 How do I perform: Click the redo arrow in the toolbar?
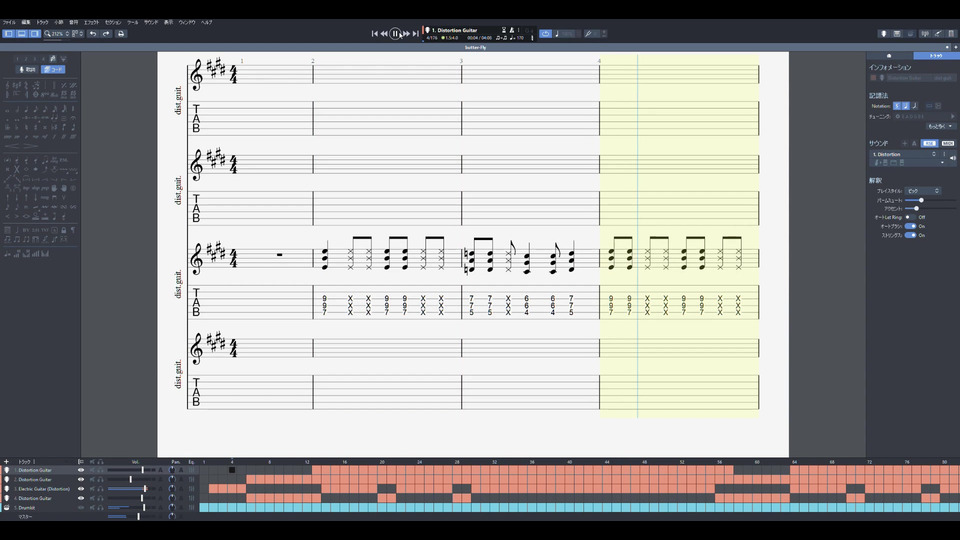tap(107, 34)
